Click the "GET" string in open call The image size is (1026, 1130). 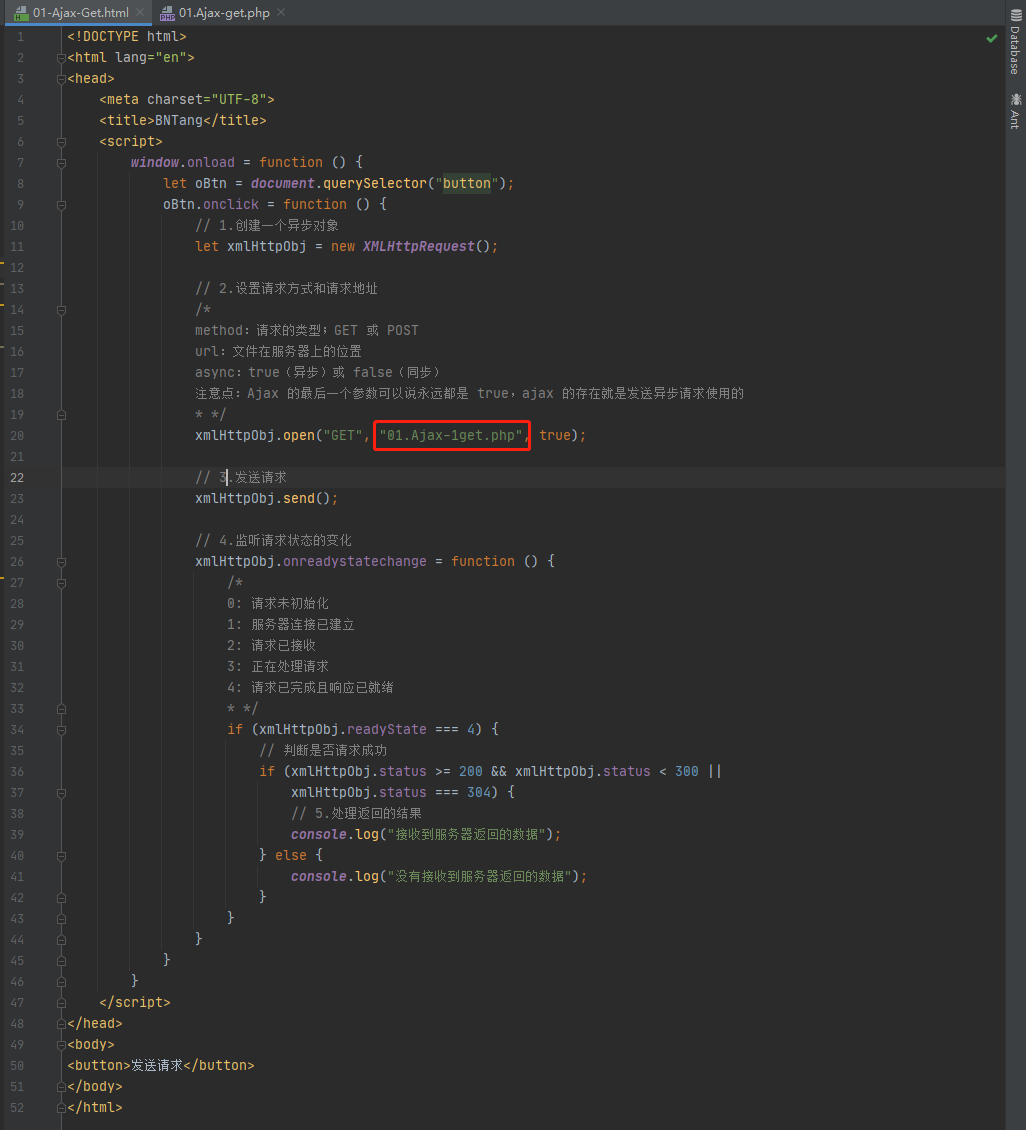[x=343, y=435]
